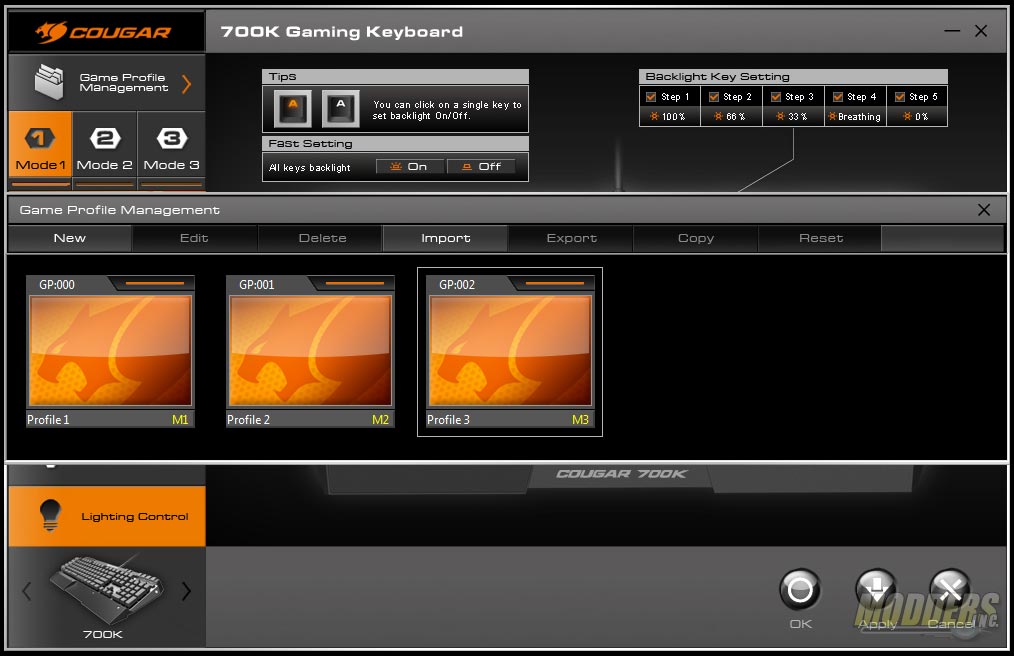Screen dimensions: 1014x656
Task: Select the 0% brightness level
Action: pyautogui.click(x=916, y=116)
